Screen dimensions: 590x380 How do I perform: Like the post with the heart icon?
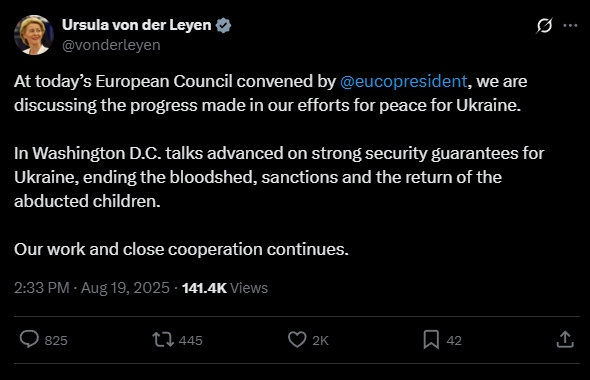coord(297,339)
